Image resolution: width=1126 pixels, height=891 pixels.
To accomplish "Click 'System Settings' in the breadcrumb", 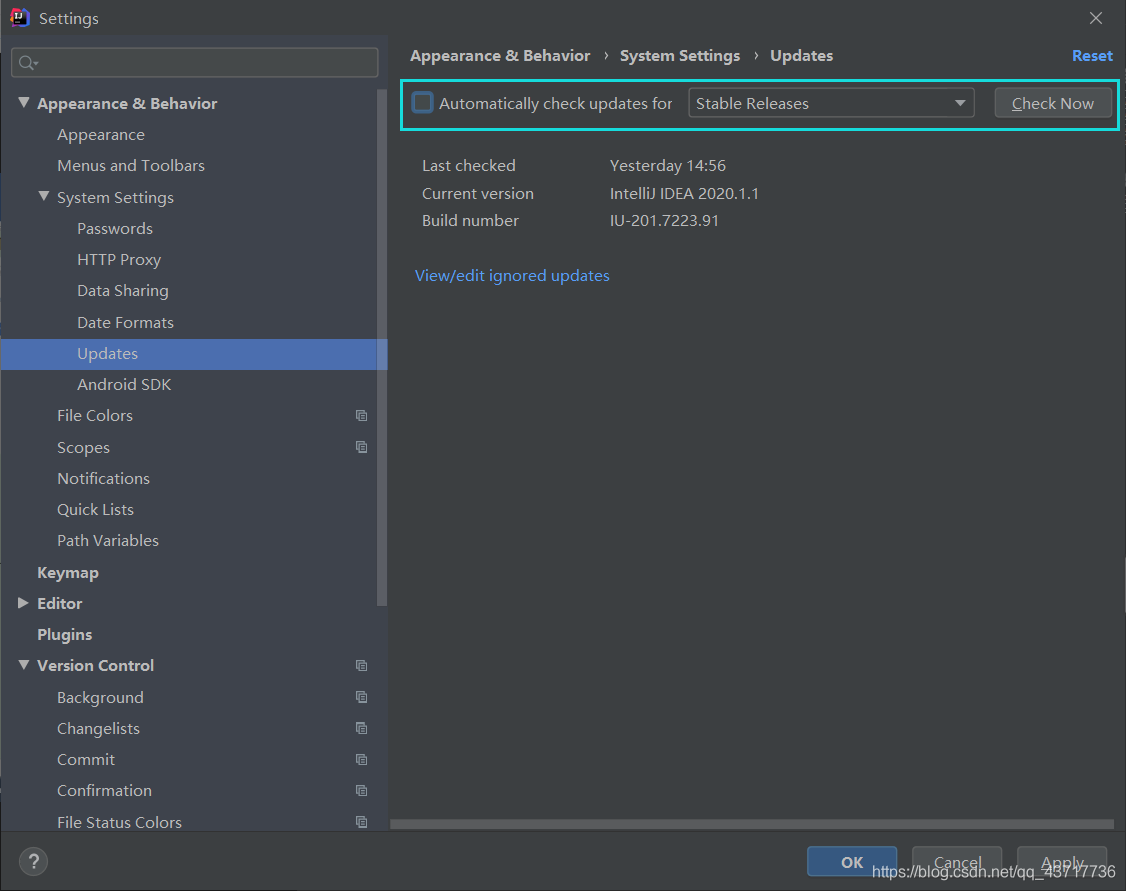I will 679,56.
